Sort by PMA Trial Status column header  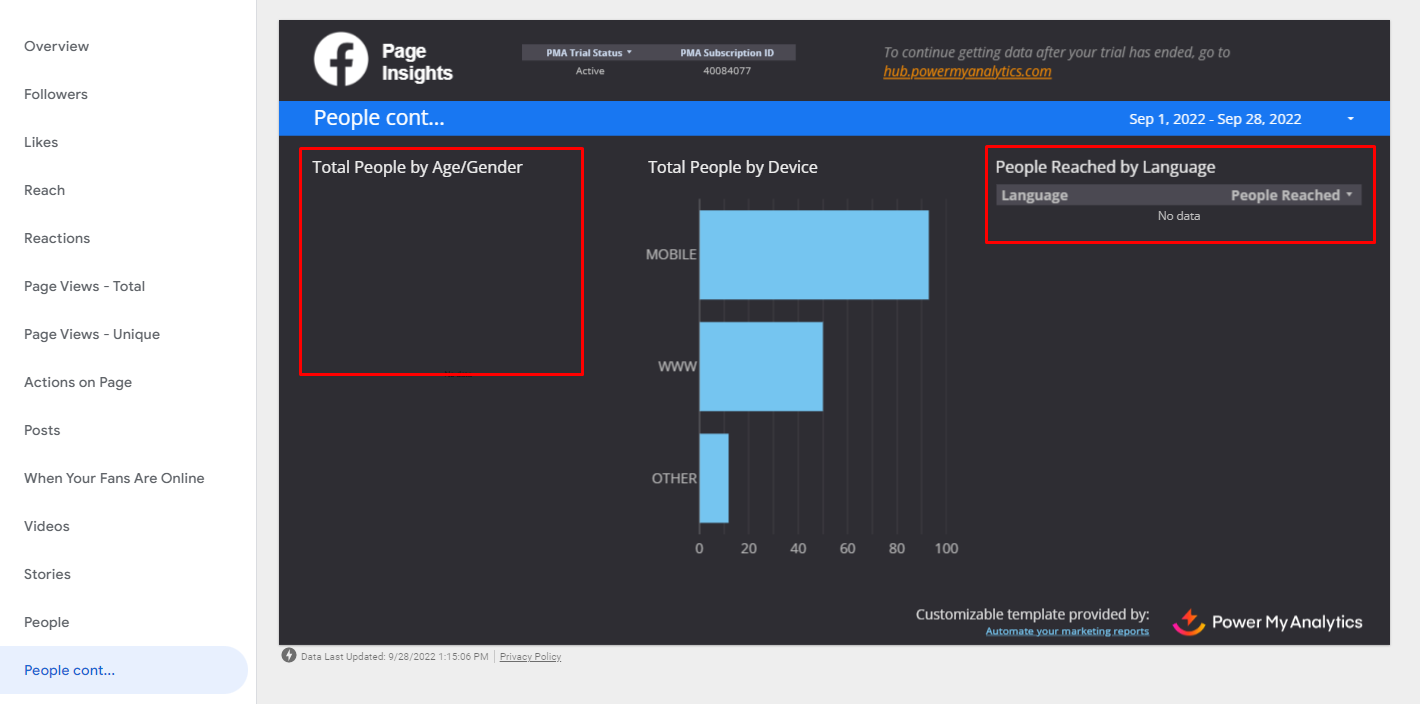click(x=589, y=53)
